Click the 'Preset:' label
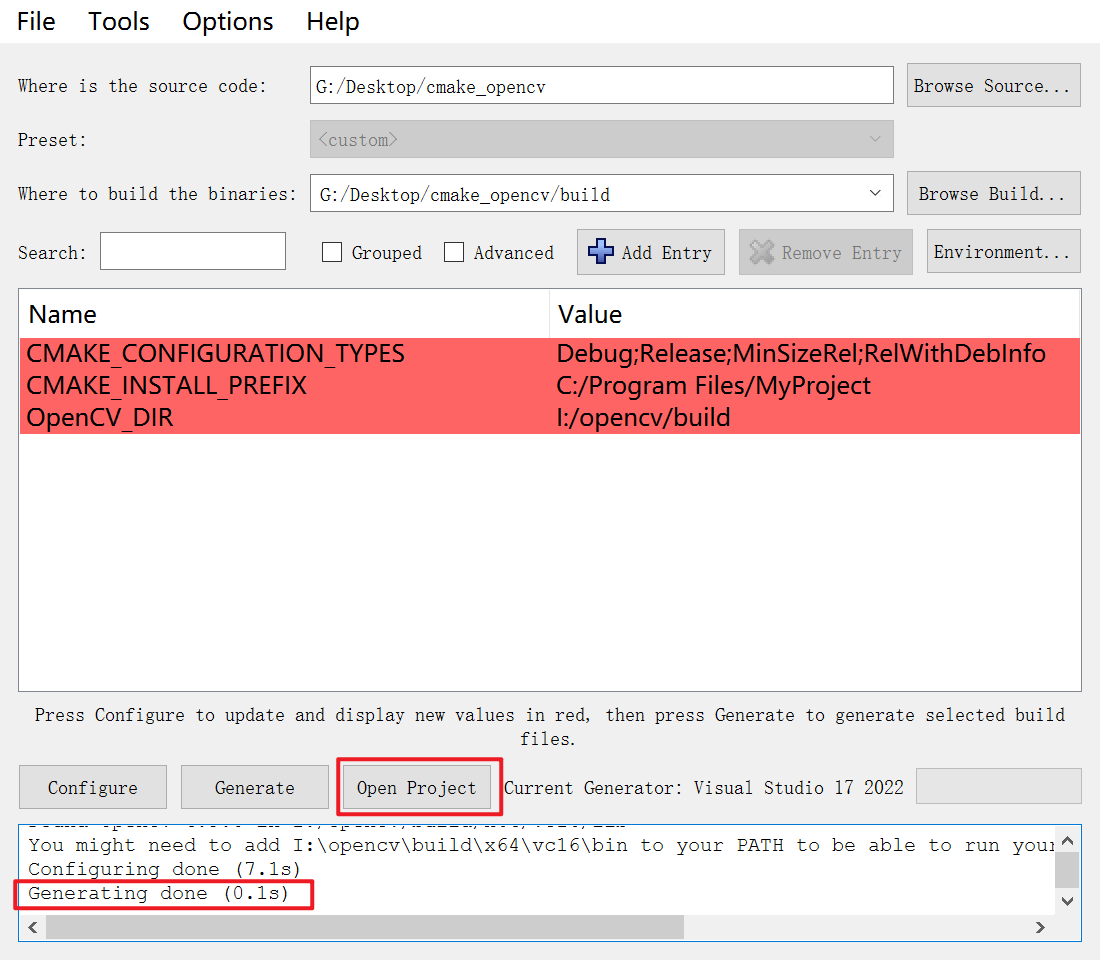The image size is (1100, 960). point(52,140)
